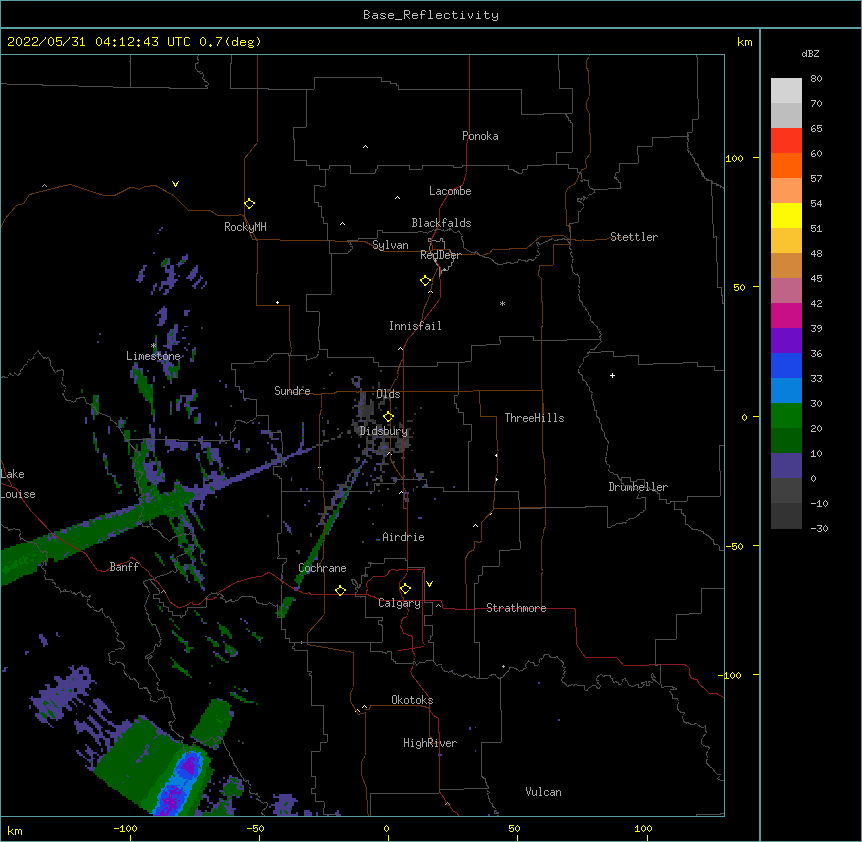Click the horizontal axis tick label 50
Image resolution: width=862 pixels, height=842 pixels.
[514, 828]
